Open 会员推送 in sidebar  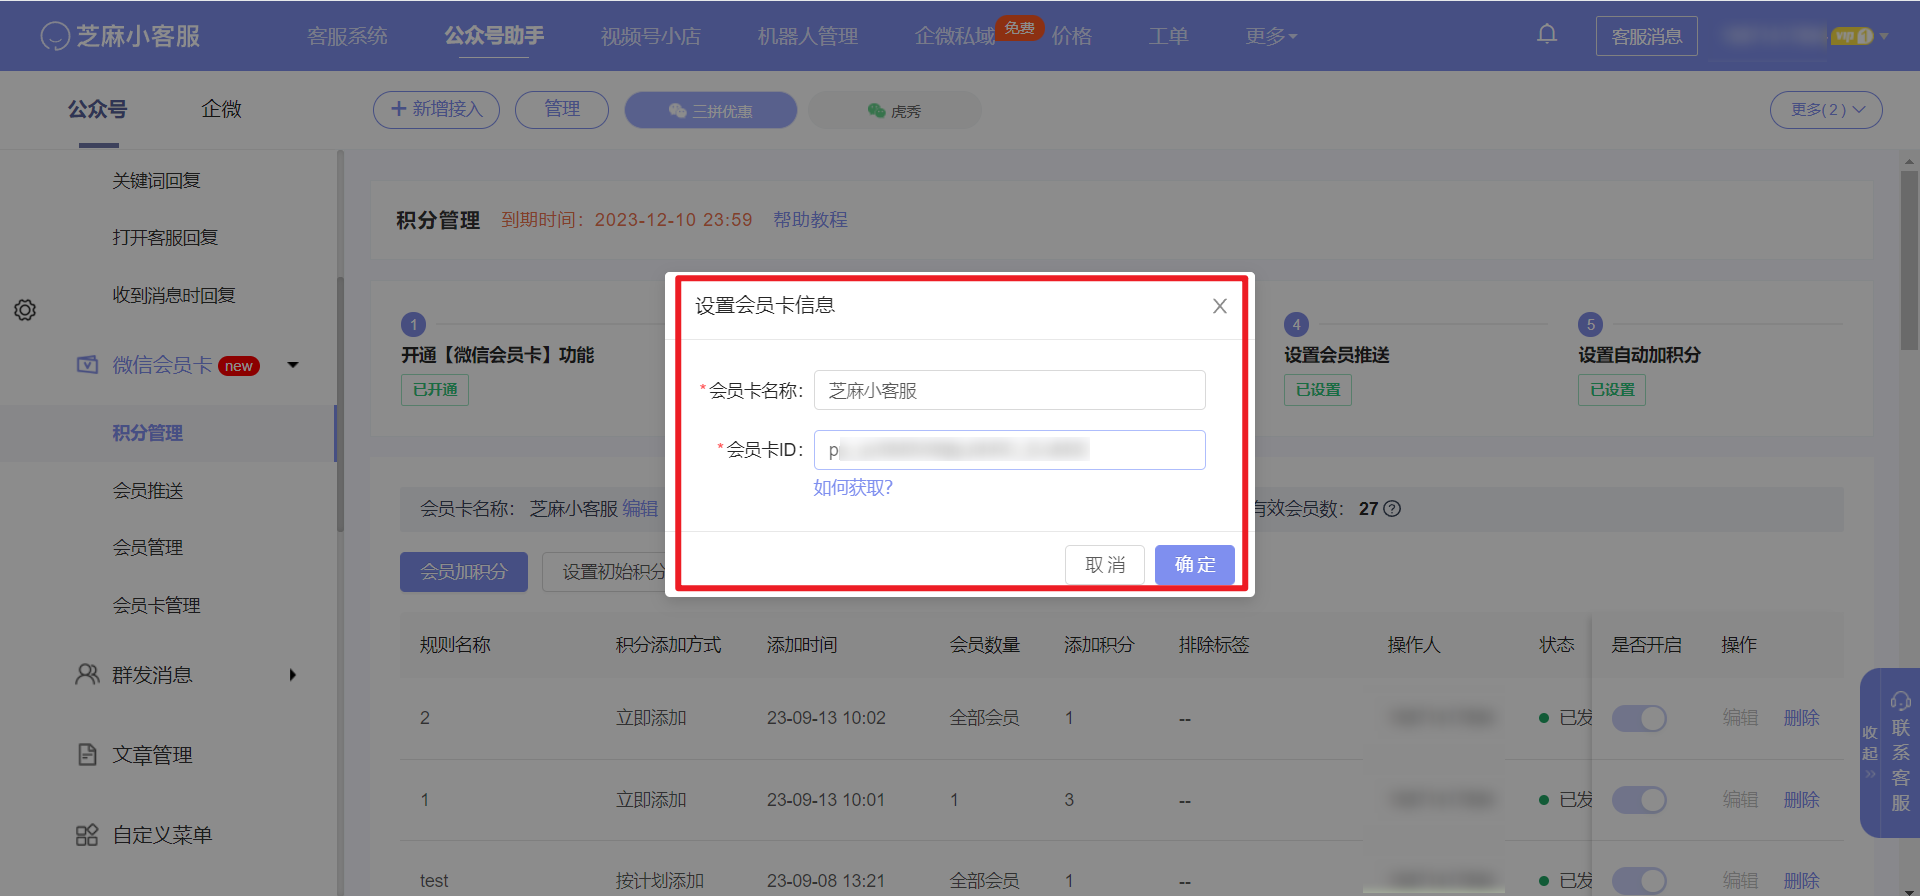click(148, 491)
